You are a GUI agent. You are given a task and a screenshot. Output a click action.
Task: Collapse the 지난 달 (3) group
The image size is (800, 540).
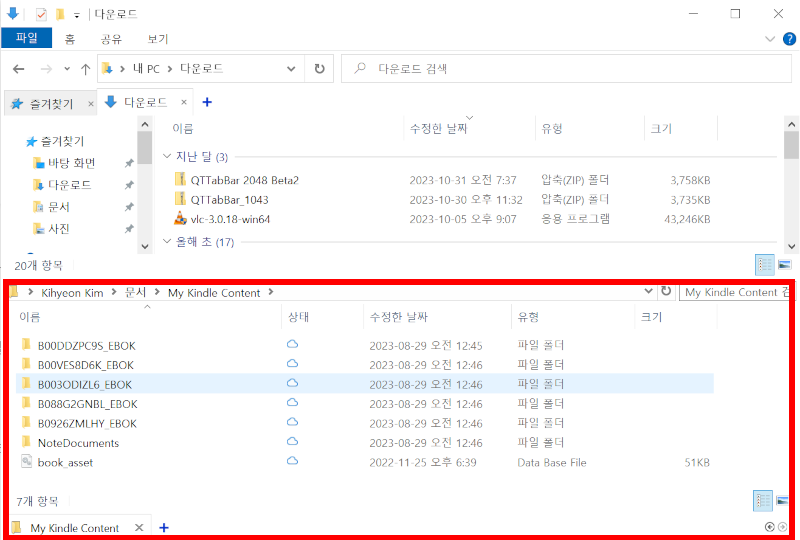[x=166, y=156]
